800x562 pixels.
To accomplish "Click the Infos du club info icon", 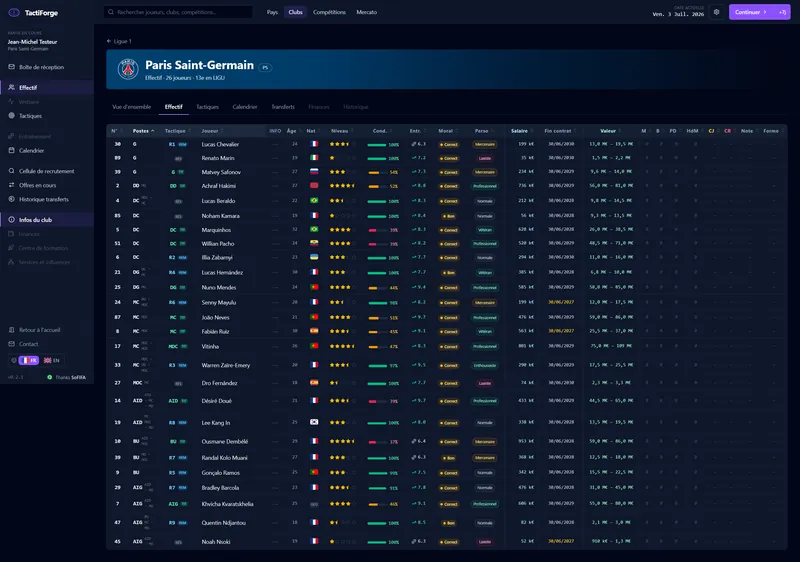I will point(12,220).
